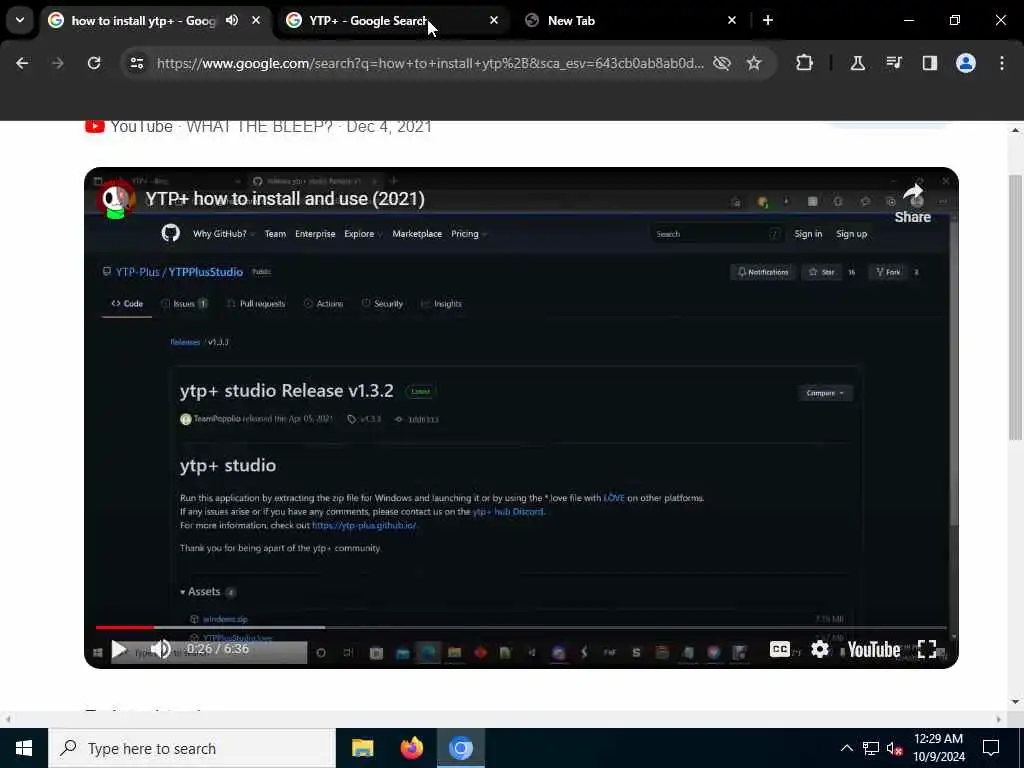
Task: Click the page vertical scrollbar thumb
Action: click(x=1015, y=307)
